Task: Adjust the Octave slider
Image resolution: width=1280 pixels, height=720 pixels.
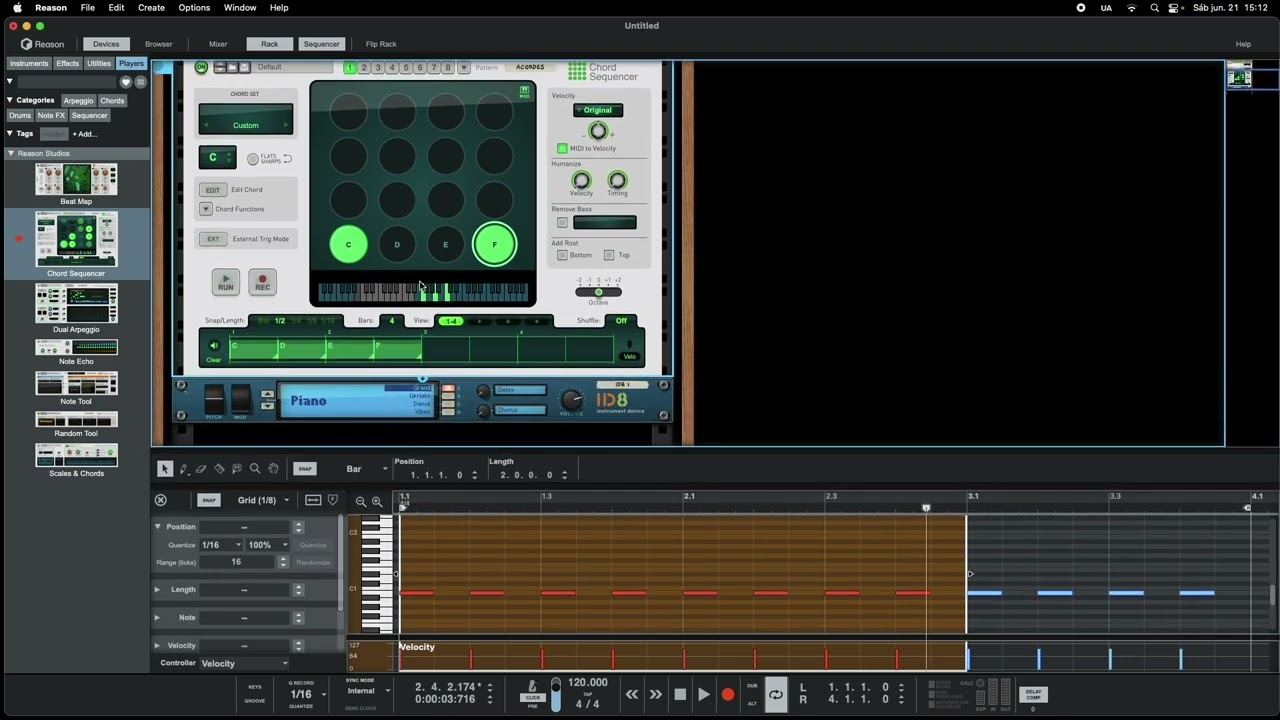Action: click(x=598, y=292)
